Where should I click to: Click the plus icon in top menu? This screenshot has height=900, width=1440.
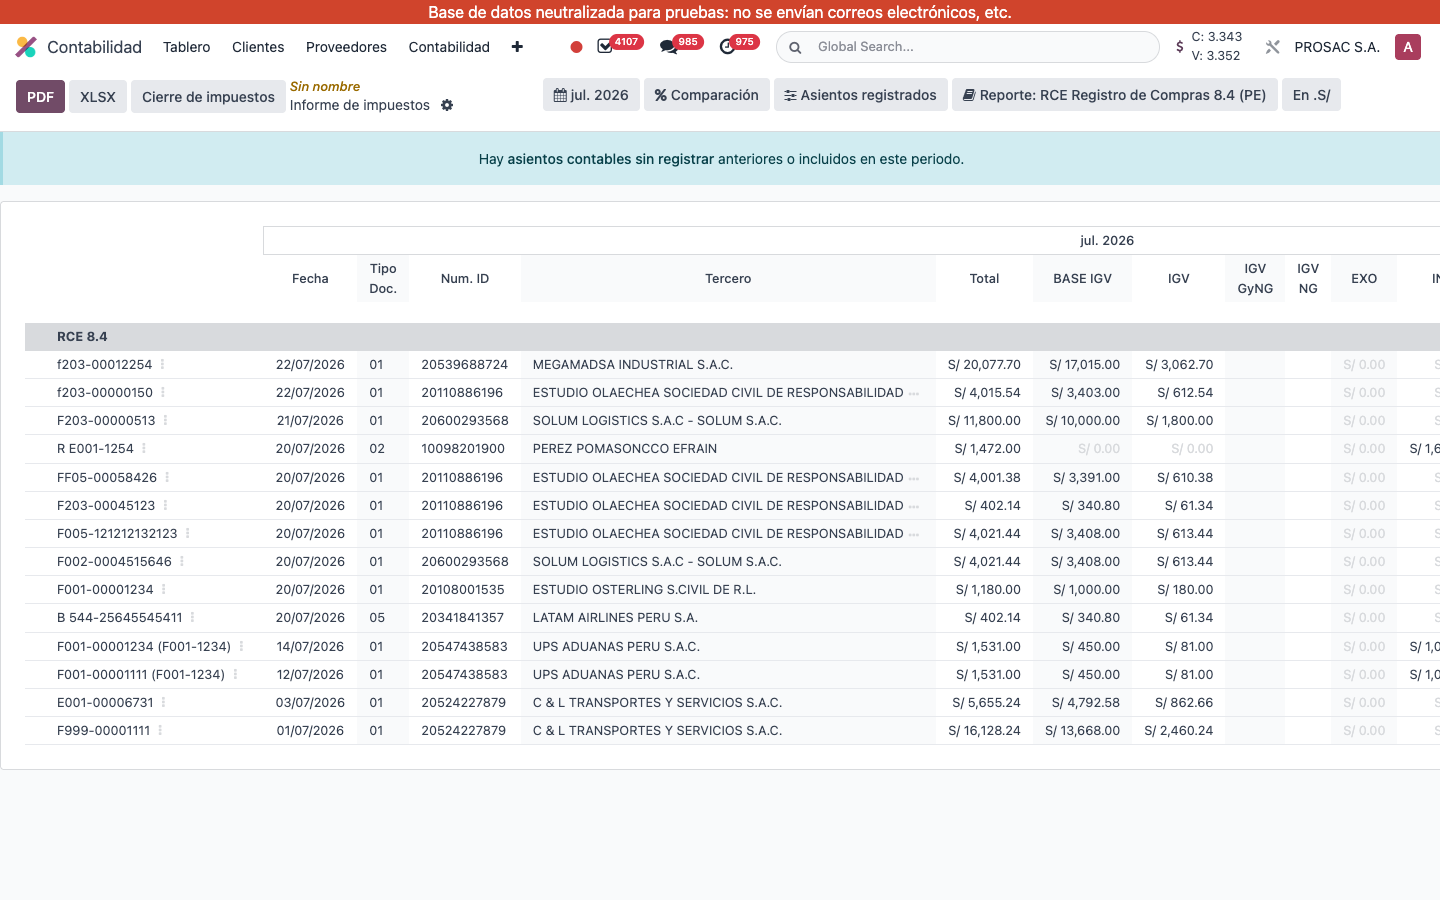pos(517,47)
